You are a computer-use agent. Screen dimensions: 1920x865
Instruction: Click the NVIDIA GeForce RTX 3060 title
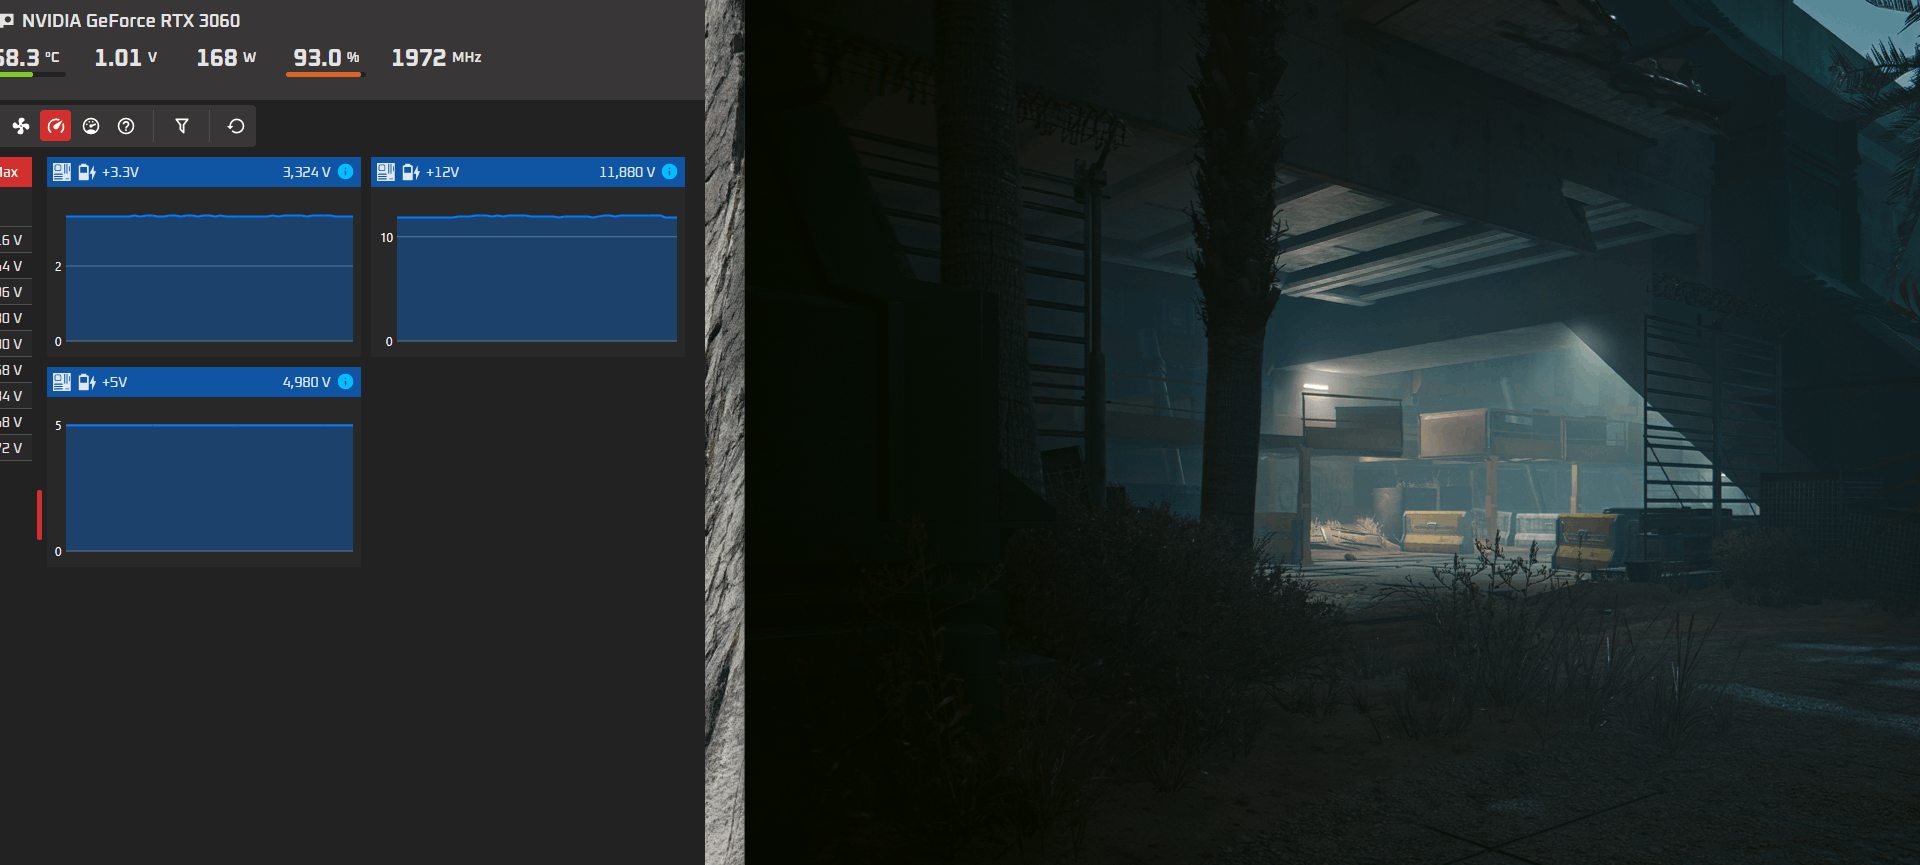(x=131, y=21)
